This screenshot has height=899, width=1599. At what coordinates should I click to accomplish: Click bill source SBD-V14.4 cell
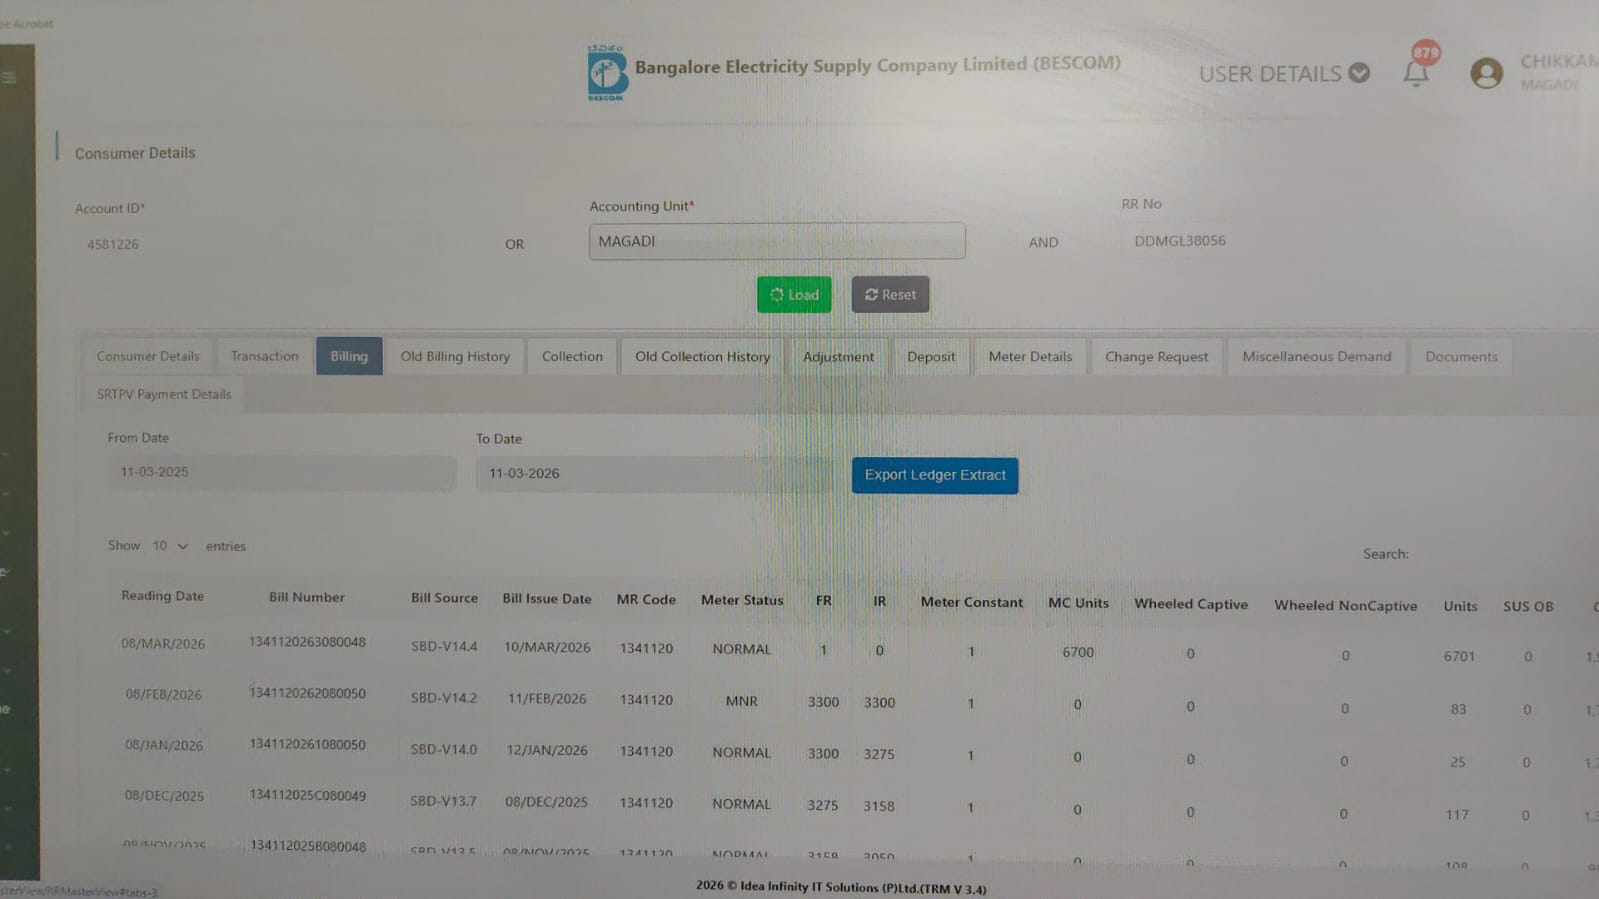tap(444, 647)
